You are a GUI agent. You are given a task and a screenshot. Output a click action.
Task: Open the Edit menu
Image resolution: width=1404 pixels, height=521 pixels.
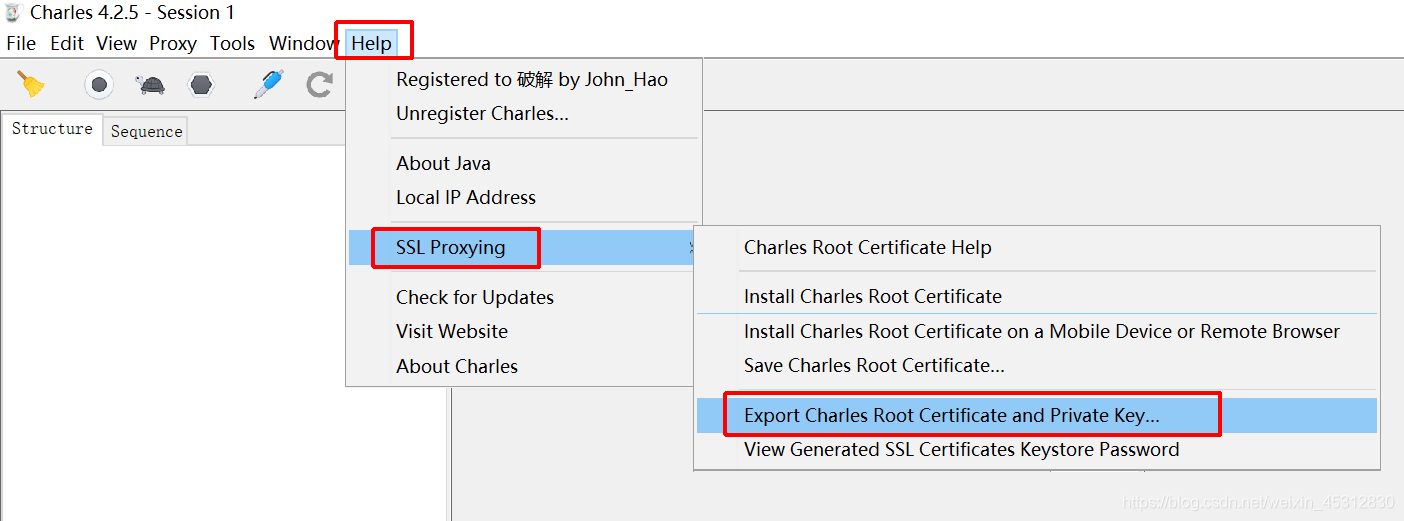[67, 43]
